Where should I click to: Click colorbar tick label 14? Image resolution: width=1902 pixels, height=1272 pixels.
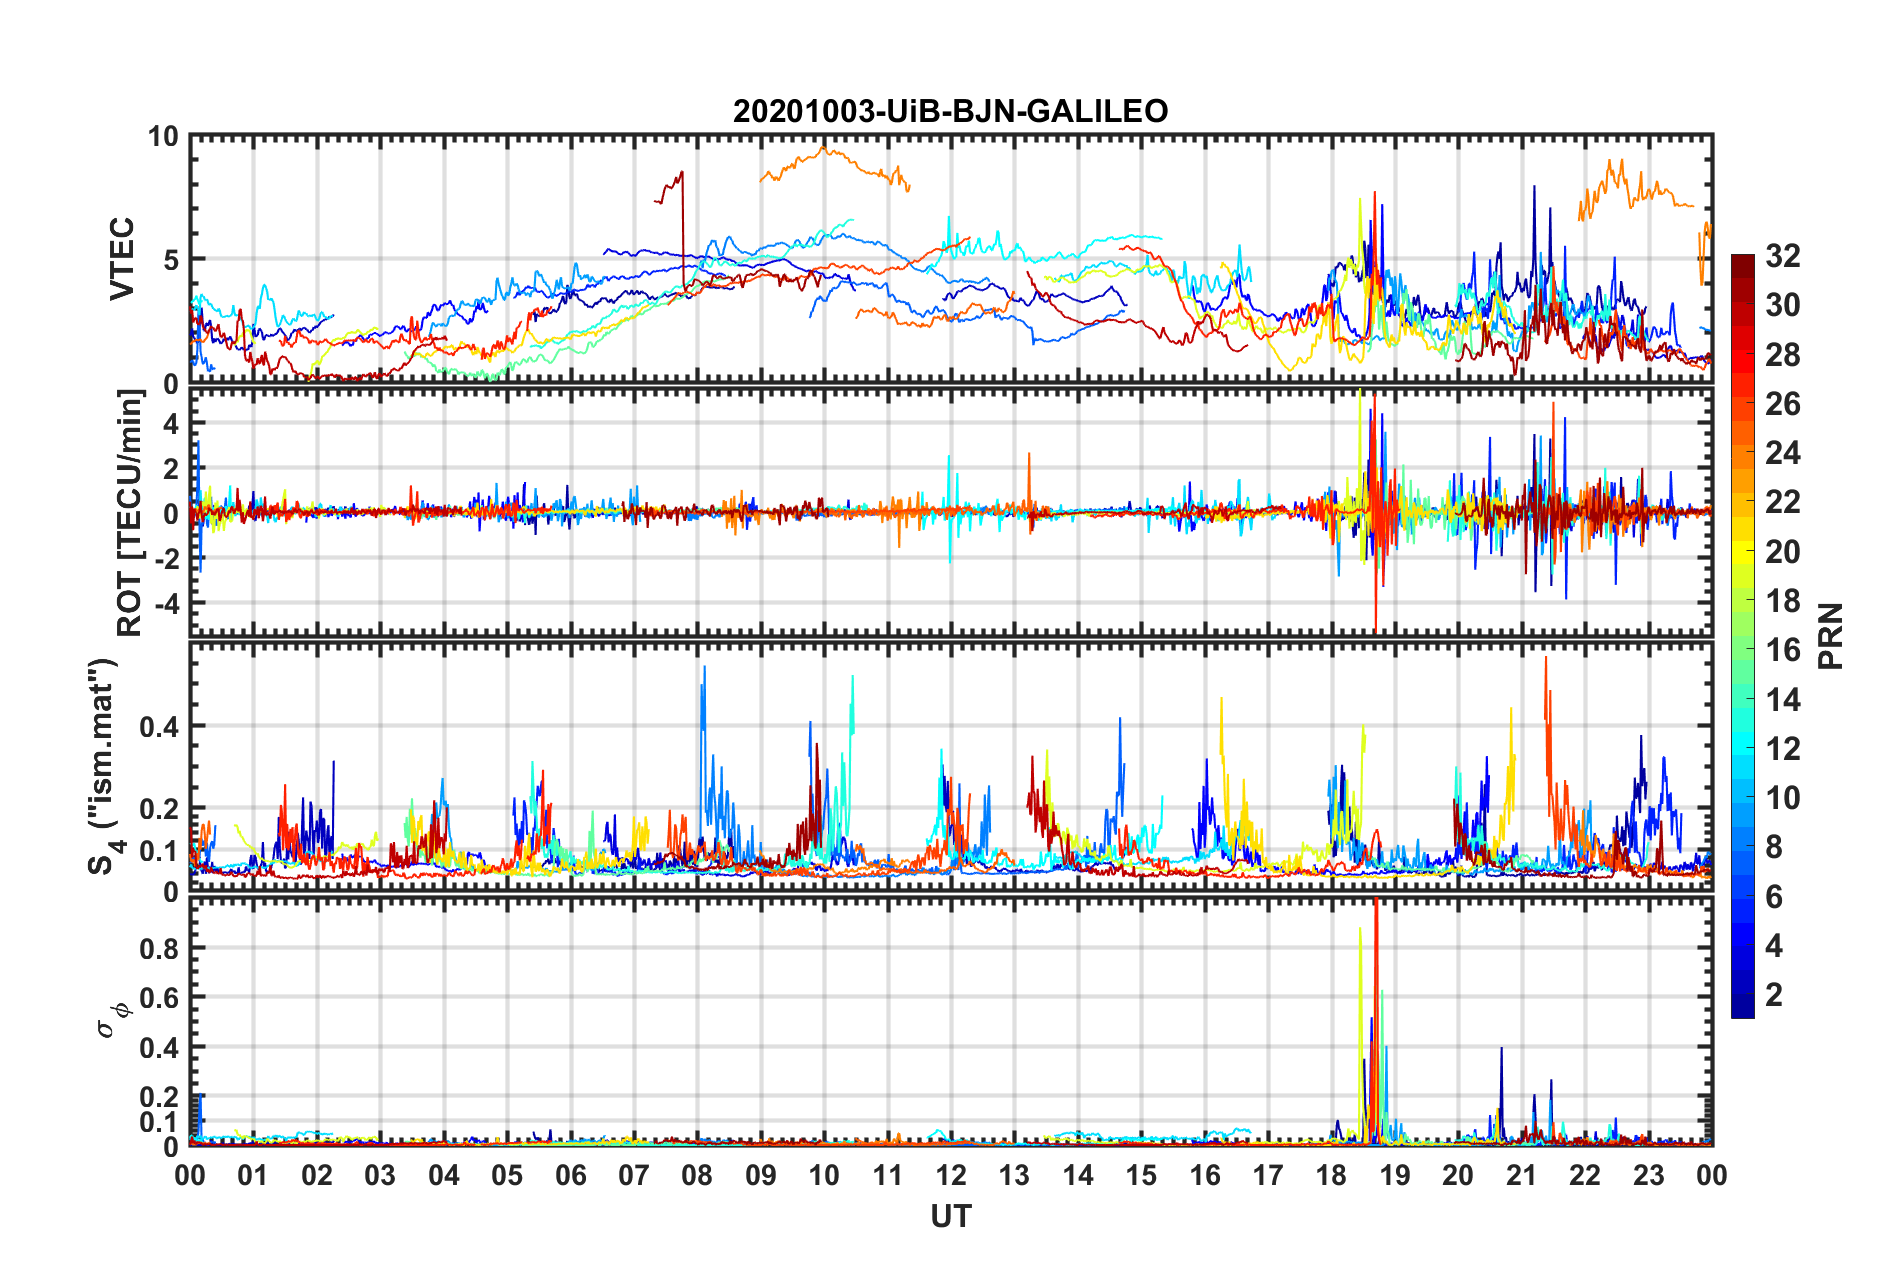1782,700
